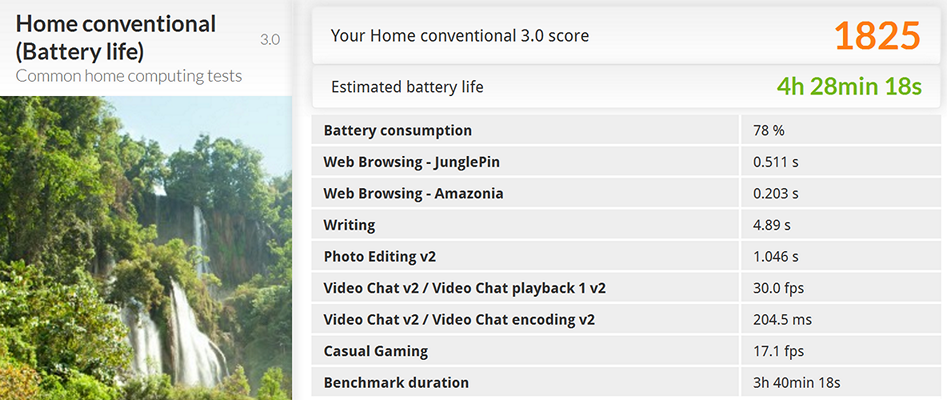Select the Casual Gaming row label

(376, 351)
